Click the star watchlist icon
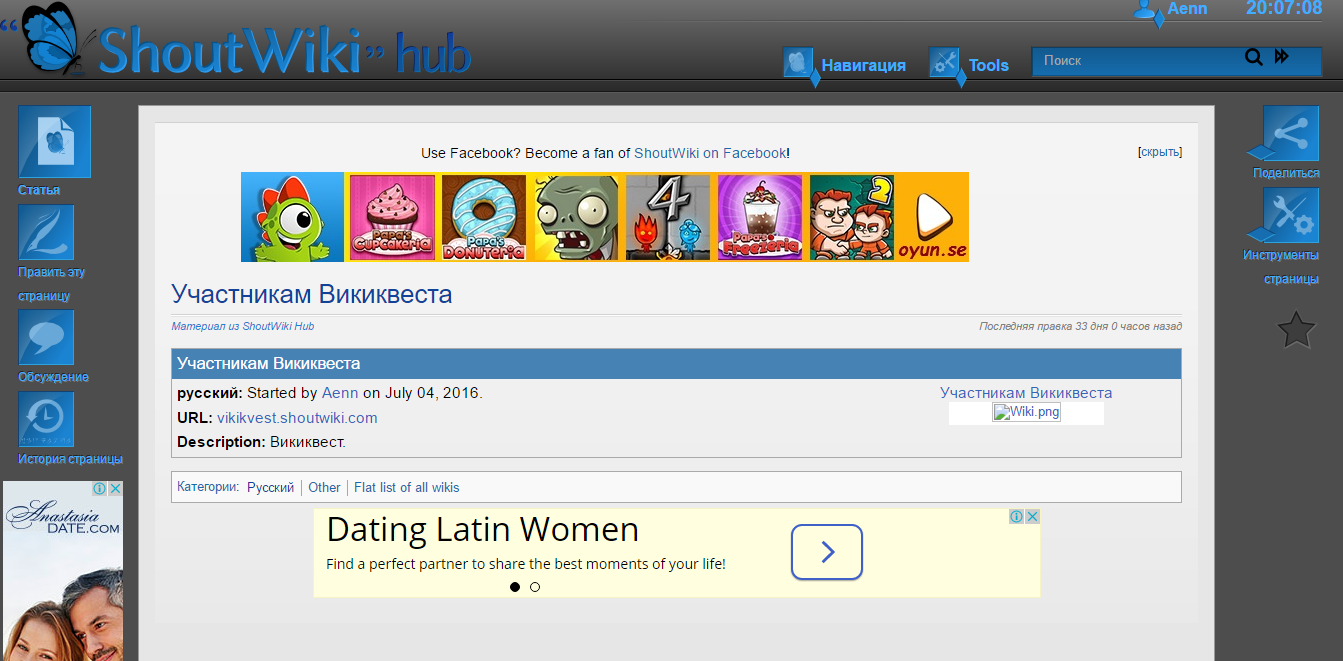The image size is (1343, 661). 1296,330
